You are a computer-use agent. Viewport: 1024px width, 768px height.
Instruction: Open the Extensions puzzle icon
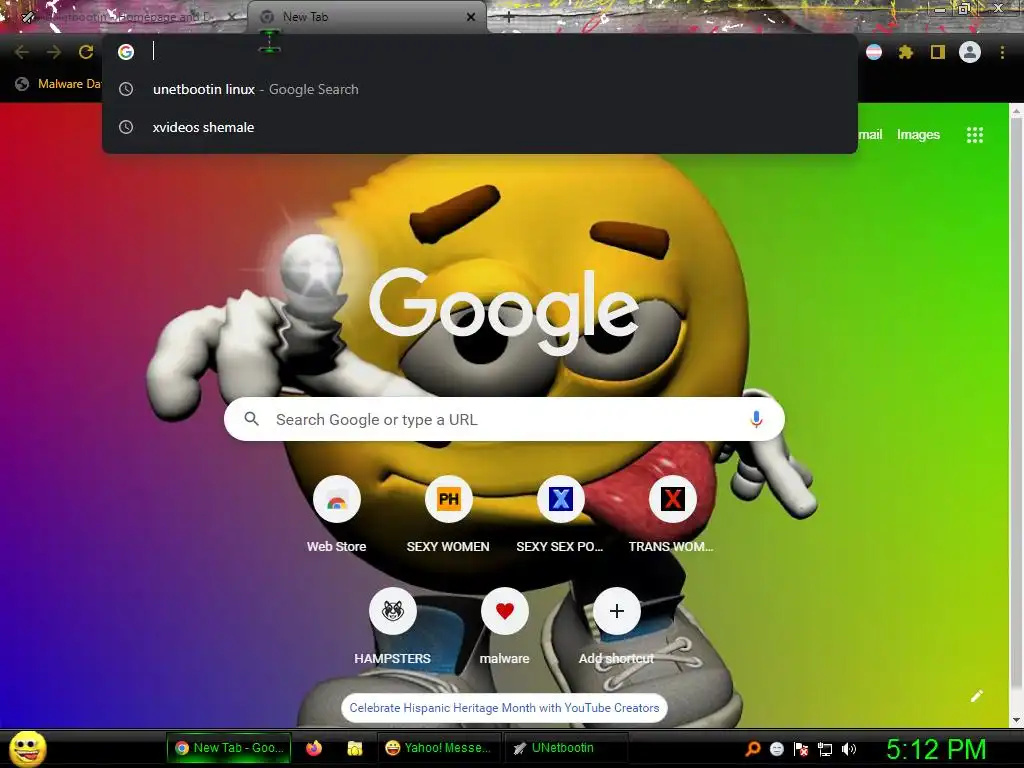pos(905,52)
